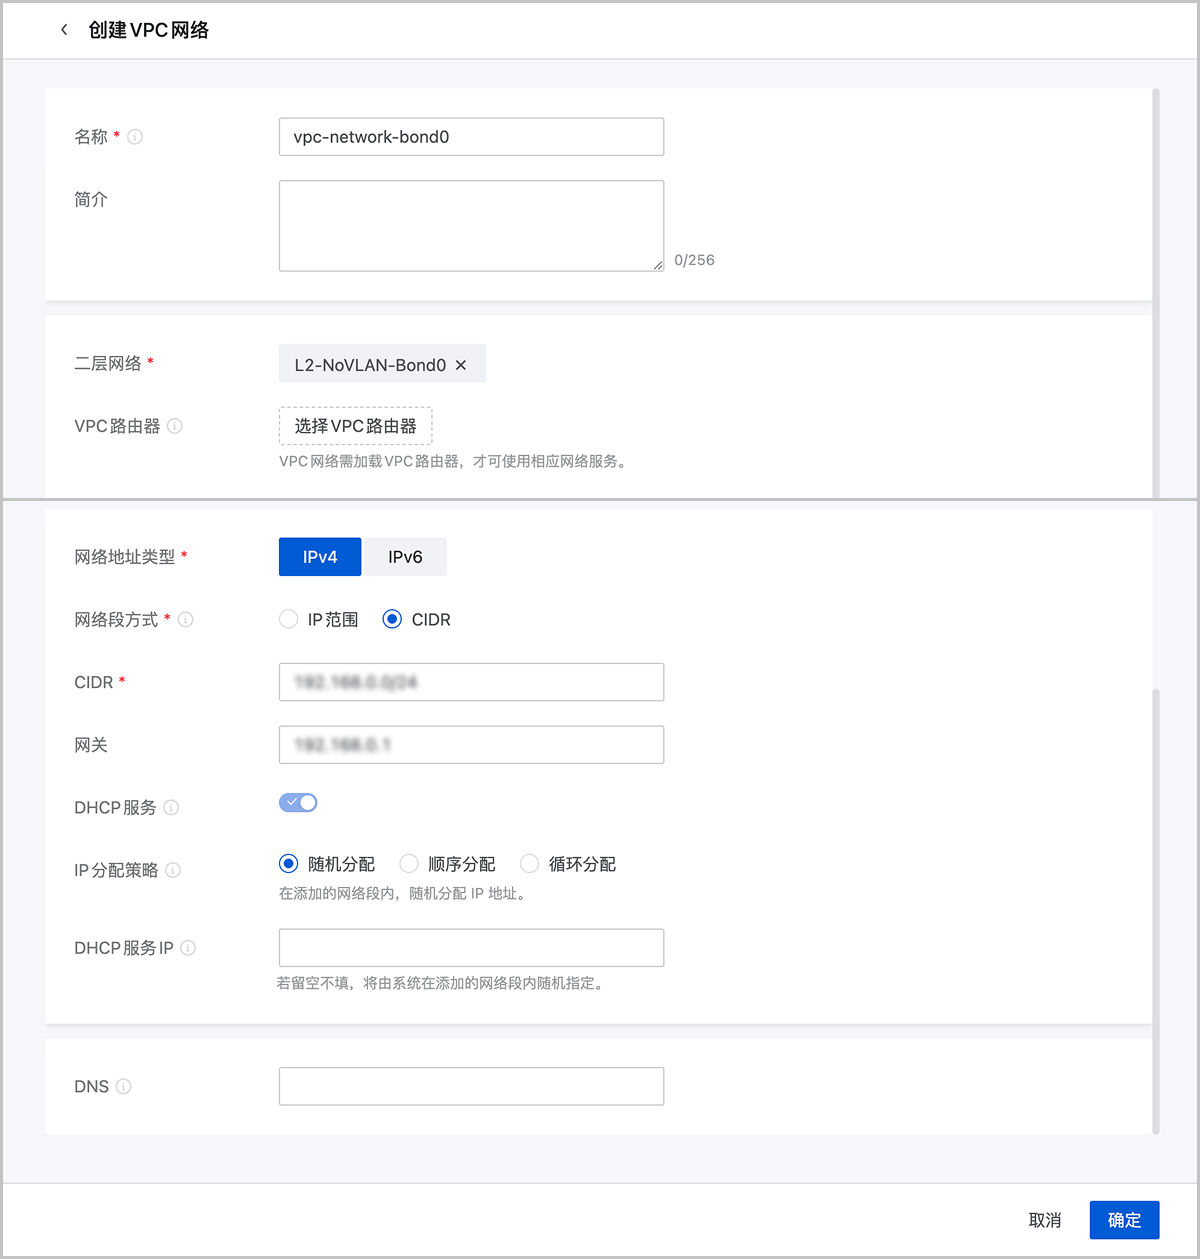Select the IP范围 radio option
Image resolution: width=1200 pixels, height=1259 pixels.
click(289, 620)
